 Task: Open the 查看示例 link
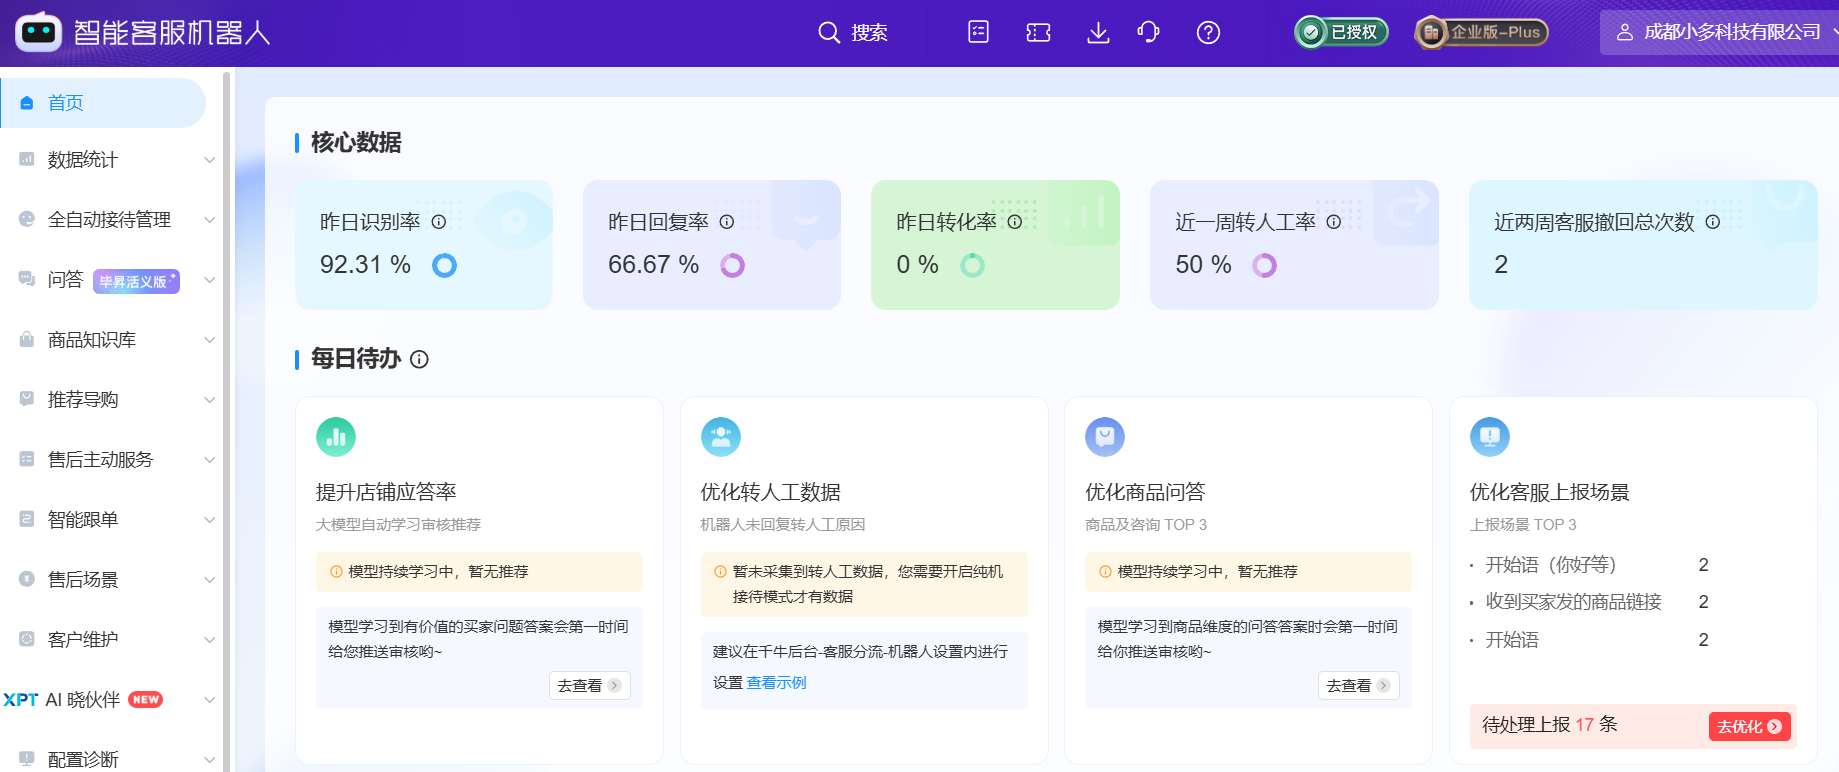(777, 683)
